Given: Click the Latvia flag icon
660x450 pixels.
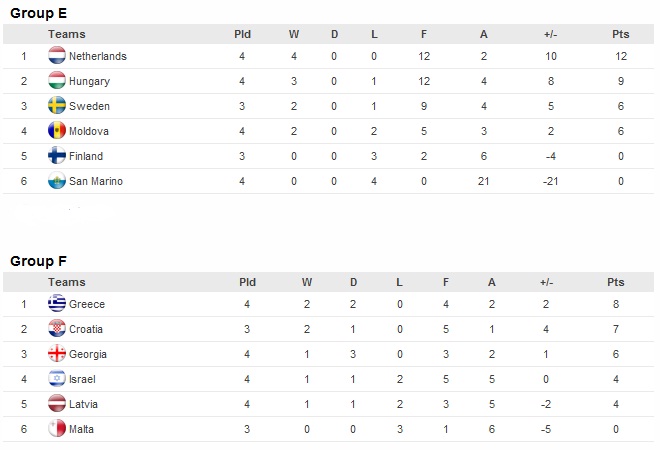Looking at the screenshot, I should tap(57, 404).
